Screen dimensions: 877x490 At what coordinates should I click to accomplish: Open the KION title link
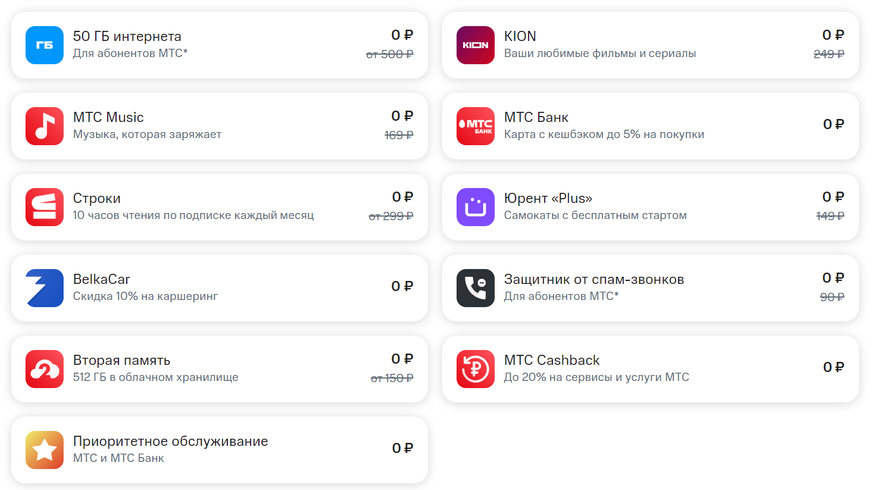[x=520, y=36]
